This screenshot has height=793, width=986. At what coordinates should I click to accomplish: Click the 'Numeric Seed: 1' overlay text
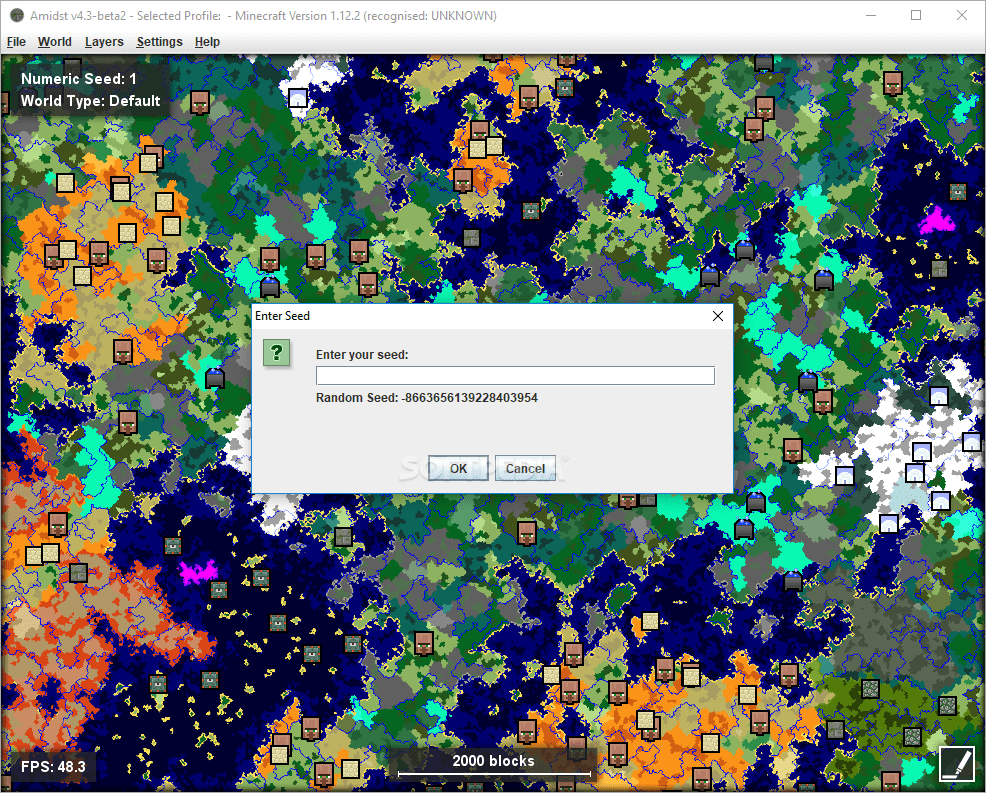pyautogui.click(x=79, y=79)
